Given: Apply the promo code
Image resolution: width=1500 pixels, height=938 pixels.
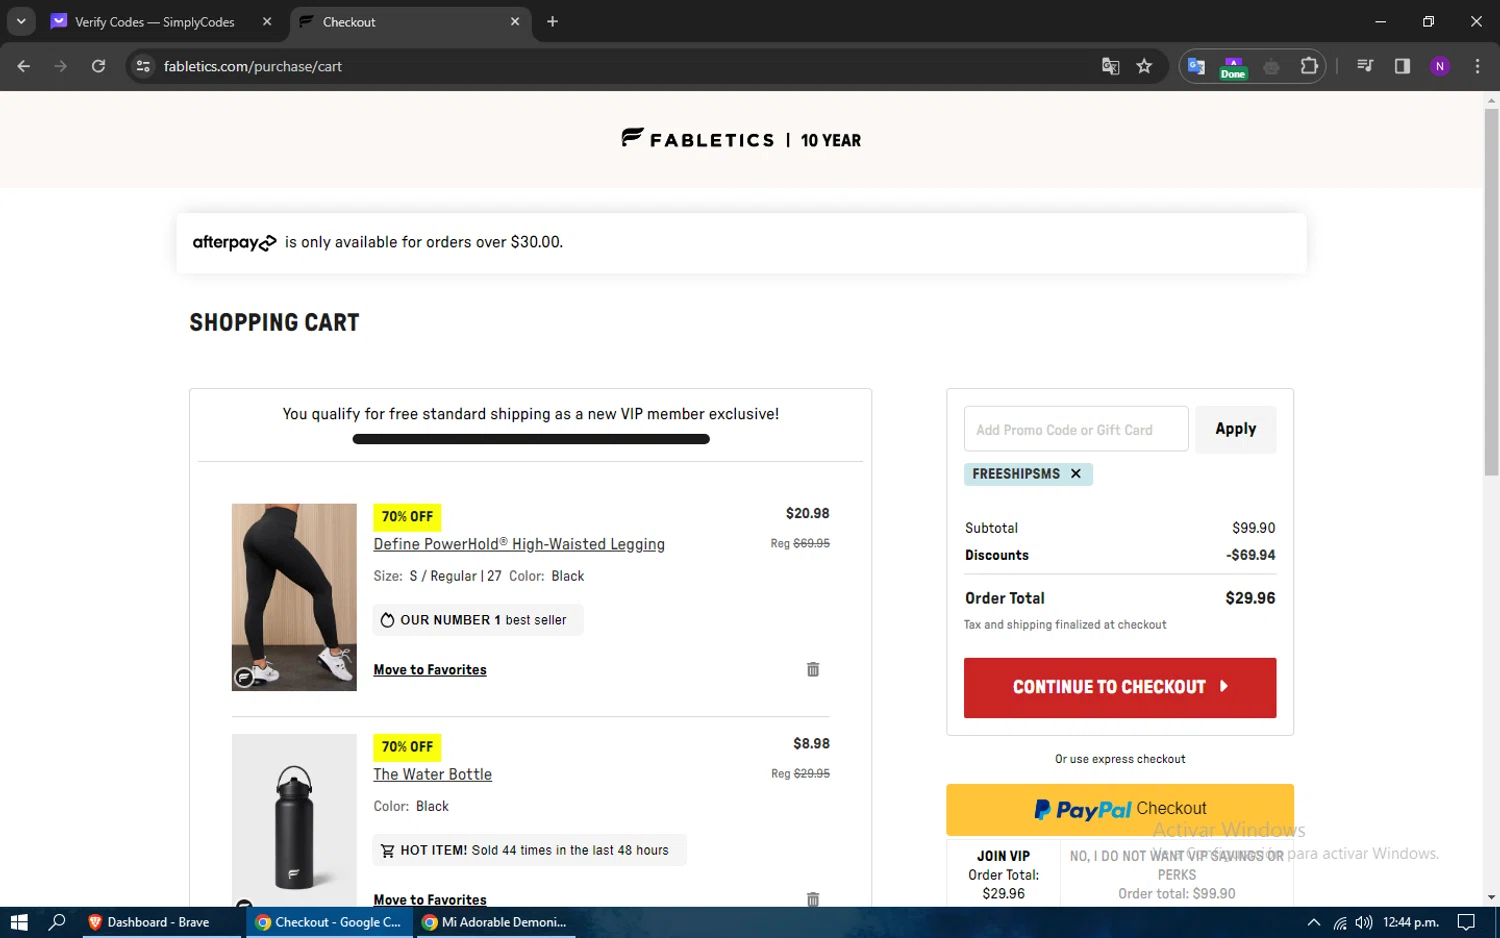Looking at the screenshot, I should point(1236,429).
